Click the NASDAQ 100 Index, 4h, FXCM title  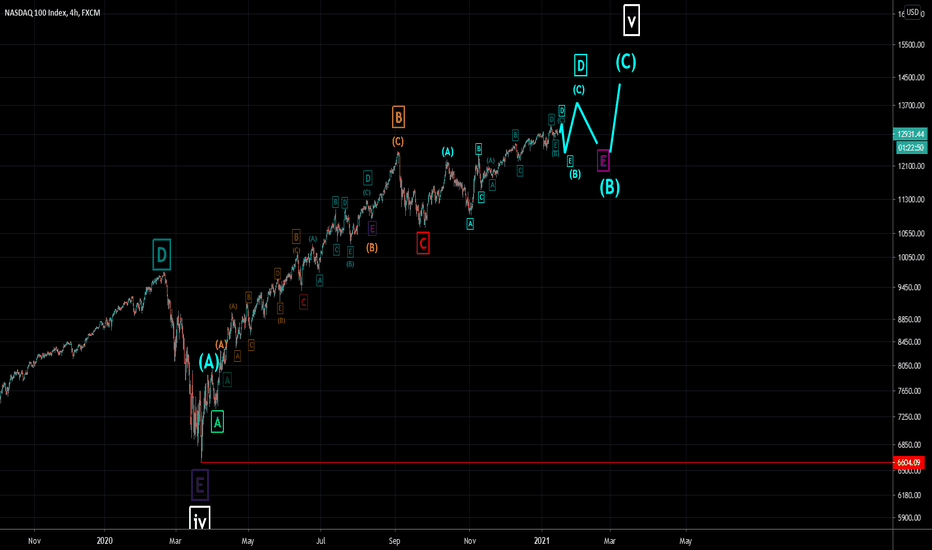click(52, 12)
